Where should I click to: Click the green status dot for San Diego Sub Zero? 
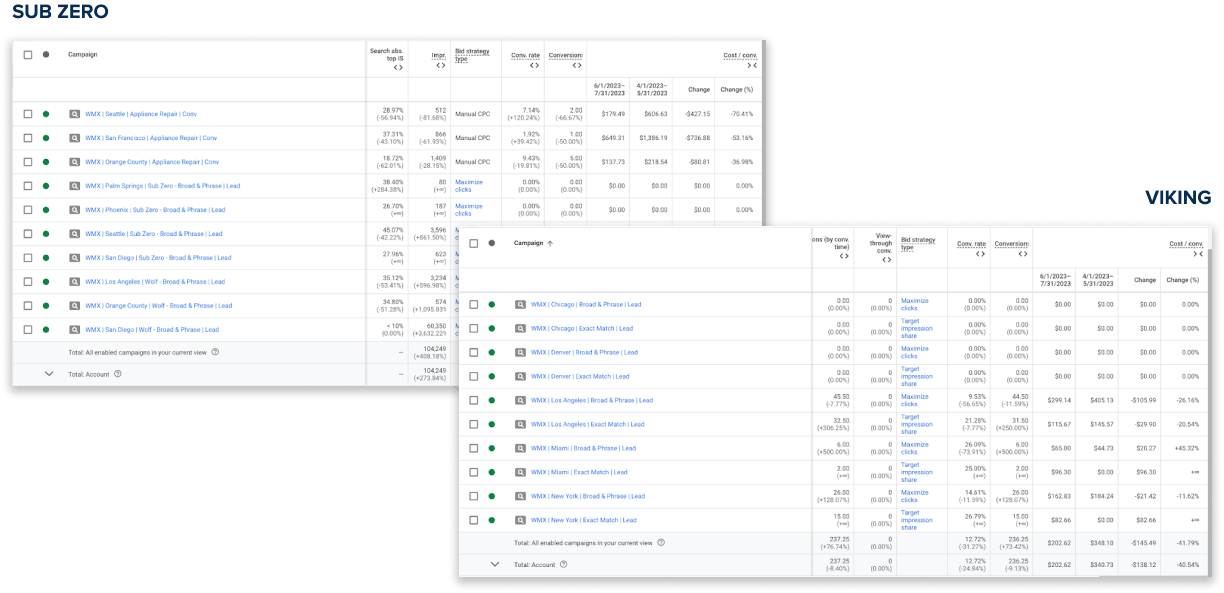(x=46, y=258)
